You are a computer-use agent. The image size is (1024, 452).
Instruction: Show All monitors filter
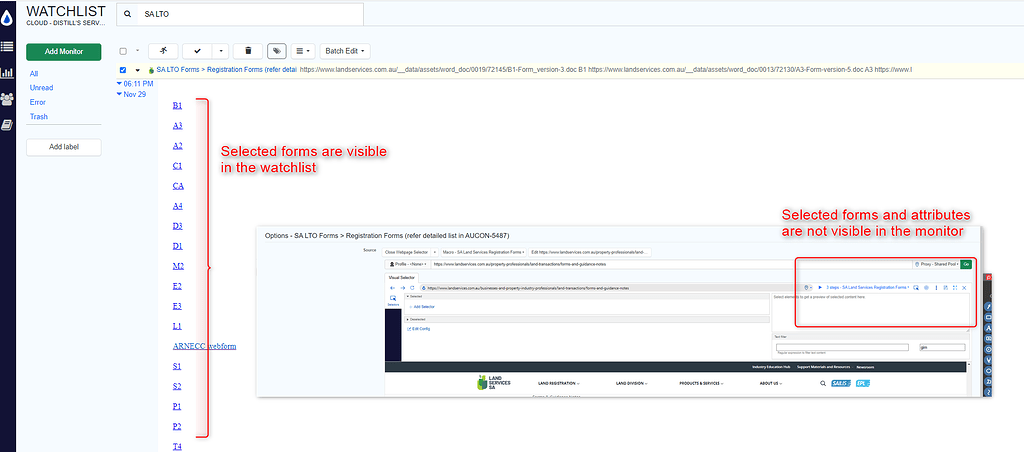point(34,74)
